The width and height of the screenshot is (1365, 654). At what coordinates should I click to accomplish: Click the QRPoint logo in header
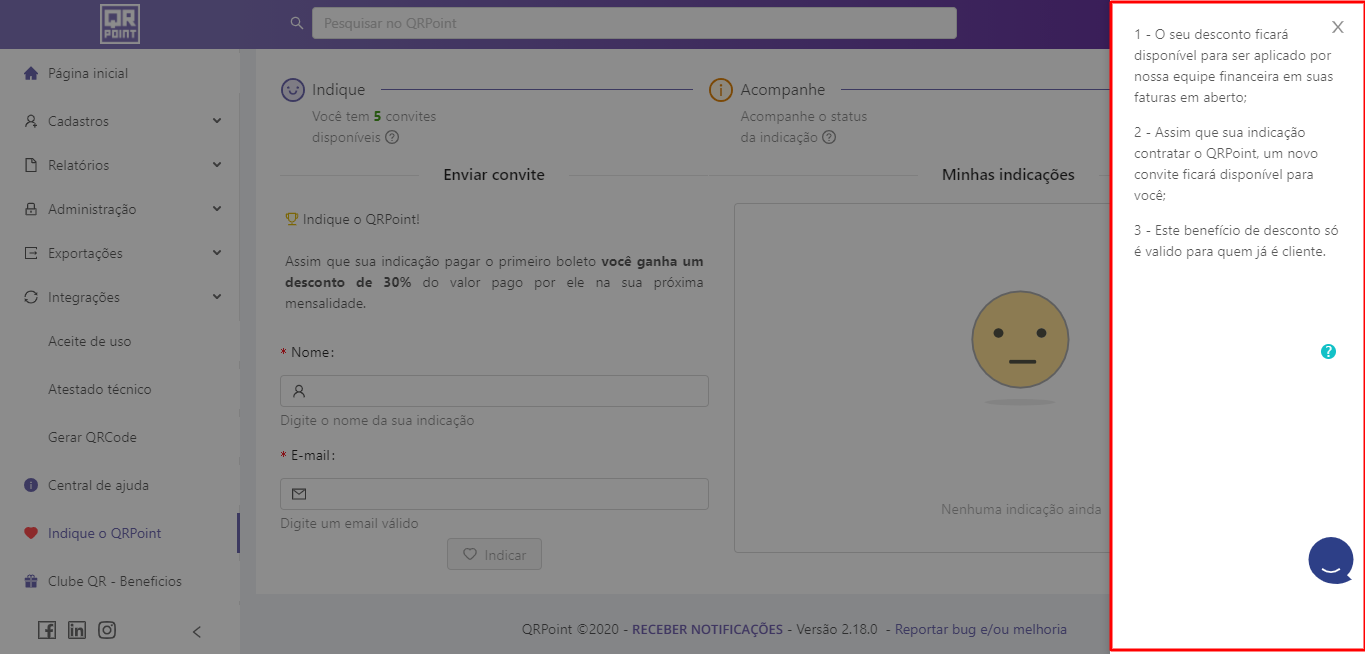(120, 24)
